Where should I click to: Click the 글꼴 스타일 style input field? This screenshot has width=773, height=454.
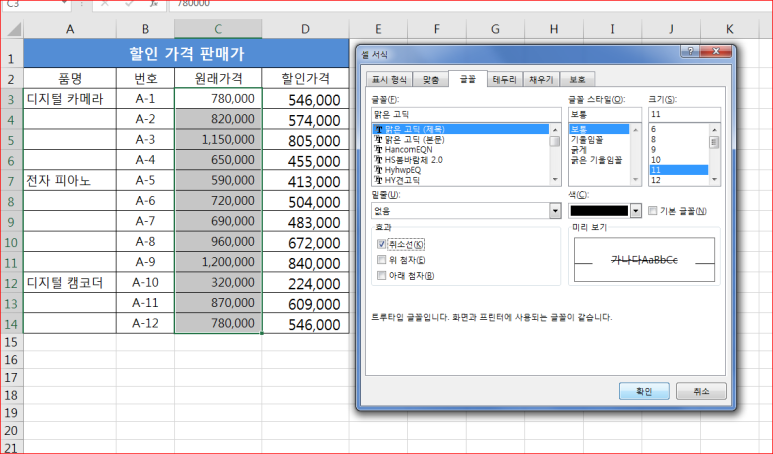(x=604, y=114)
